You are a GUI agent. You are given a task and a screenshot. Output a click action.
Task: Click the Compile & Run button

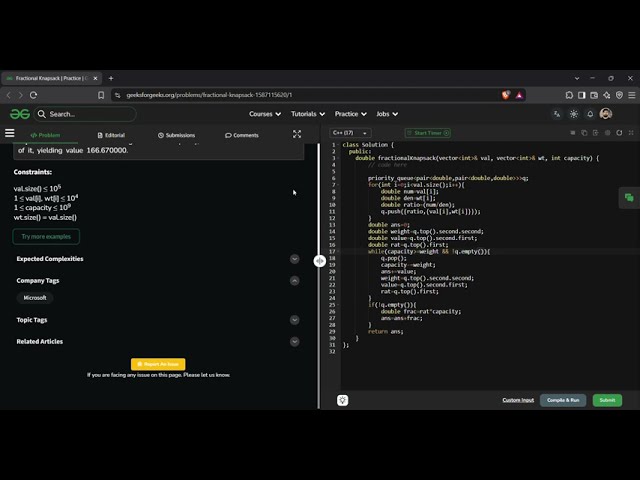click(x=563, y=400)
